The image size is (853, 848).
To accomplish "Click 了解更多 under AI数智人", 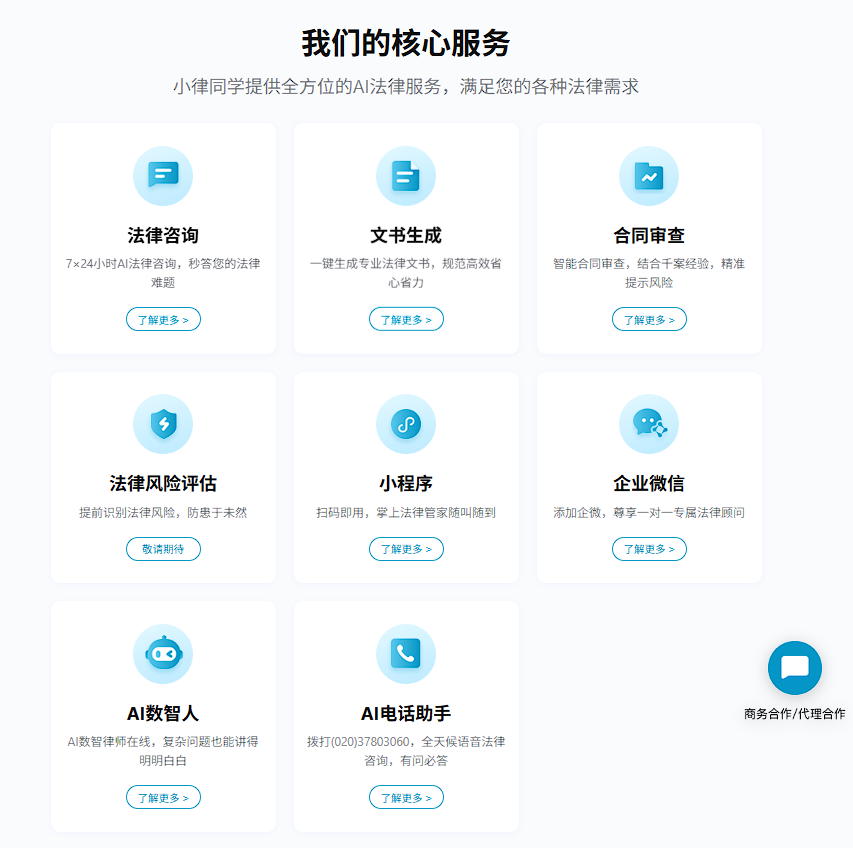I will [x=163, y=797].
